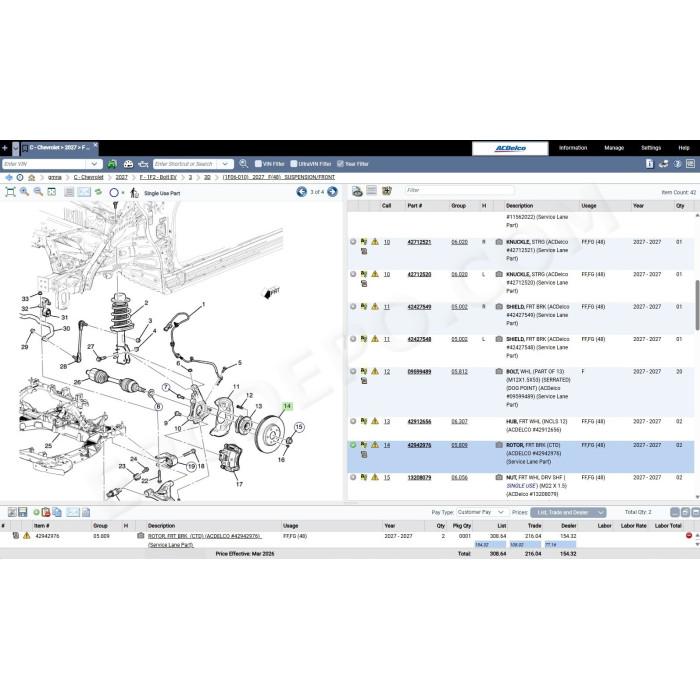Open the F - 1F2 - Bolt EV breadcrumb link
The height and width of the screenshot is (700, 700).
pyautogui.click(x=158, y=177)
